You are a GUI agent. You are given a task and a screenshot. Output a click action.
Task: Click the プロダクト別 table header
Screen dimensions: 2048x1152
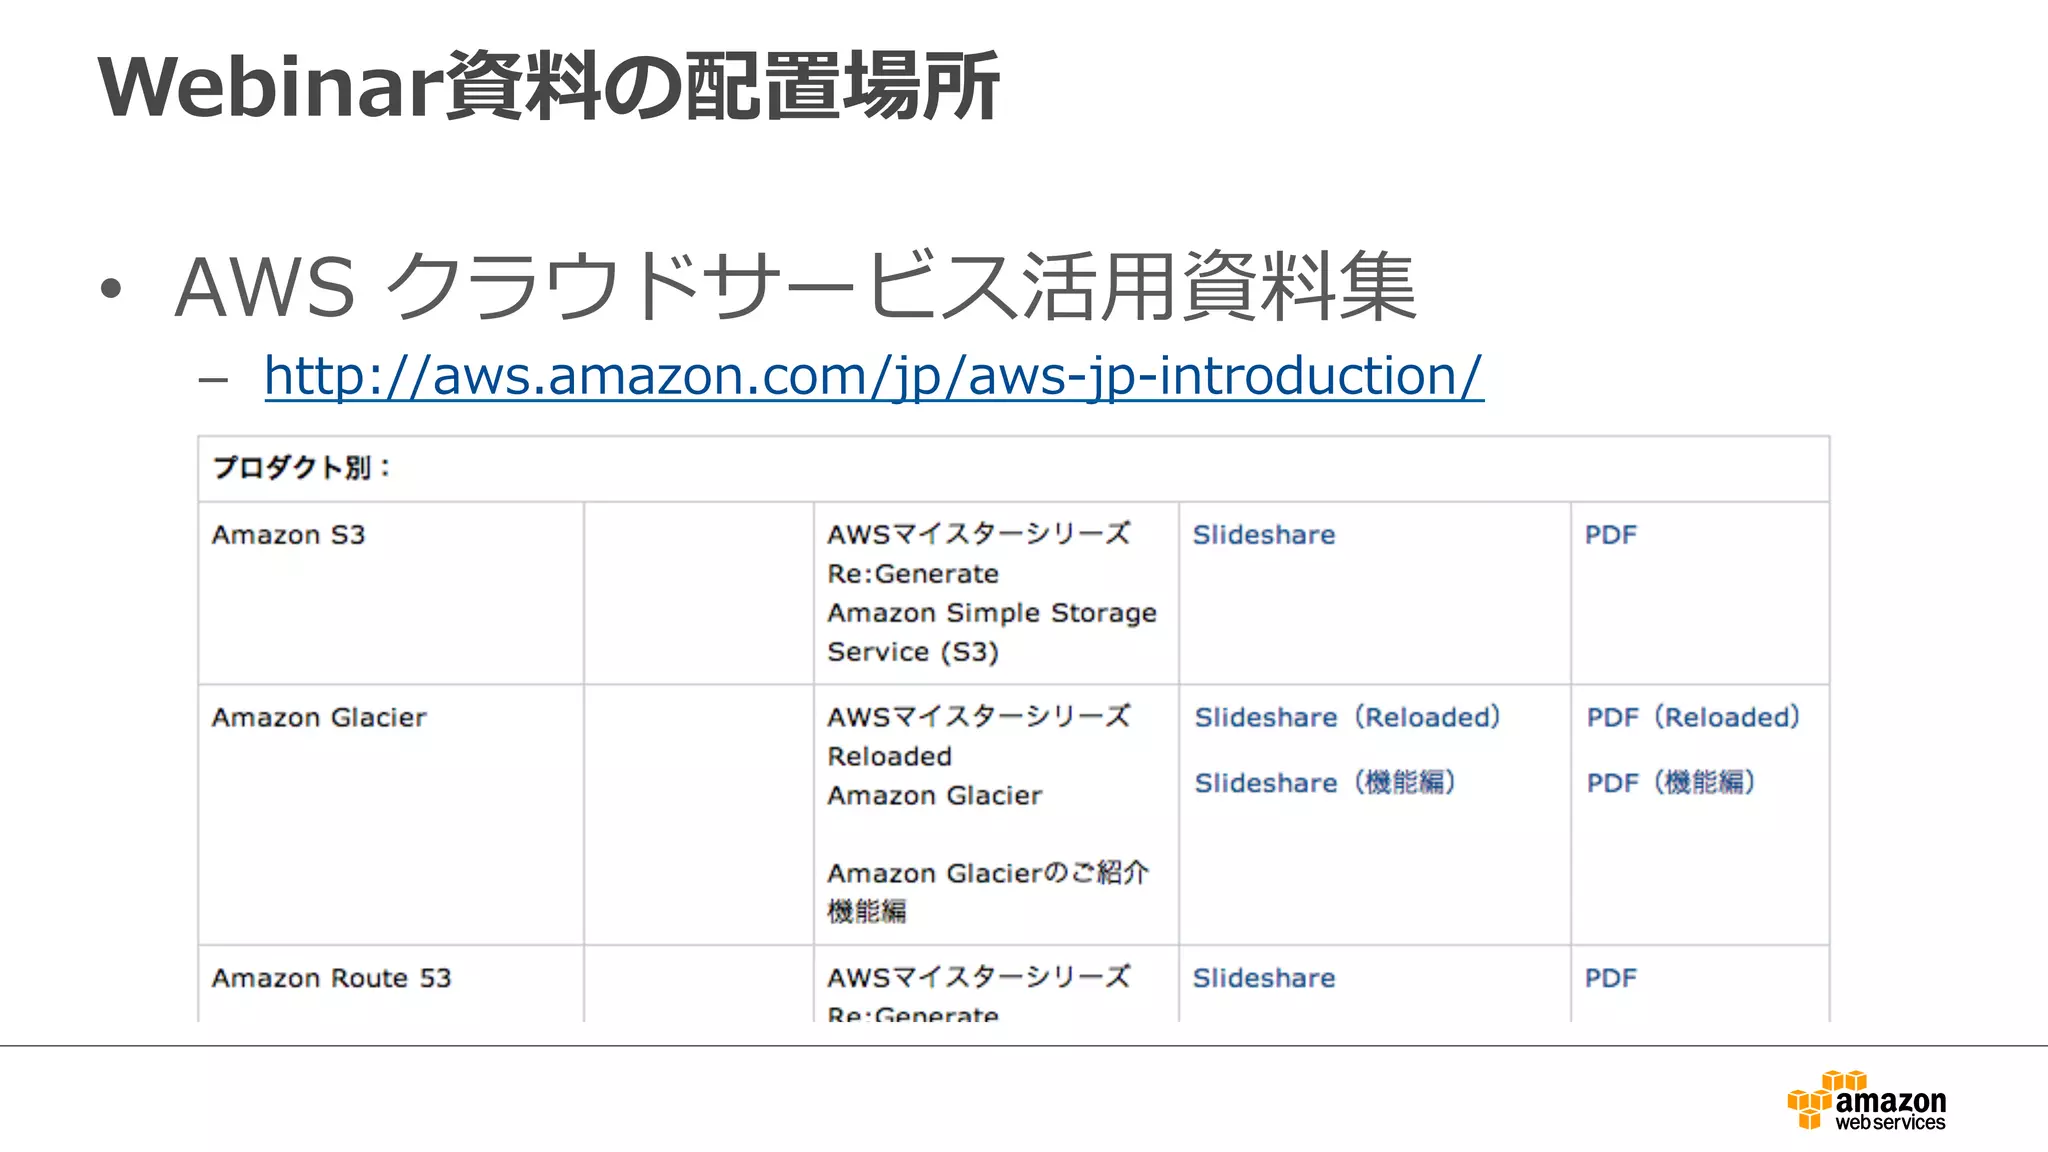click(x=301, y=468)
